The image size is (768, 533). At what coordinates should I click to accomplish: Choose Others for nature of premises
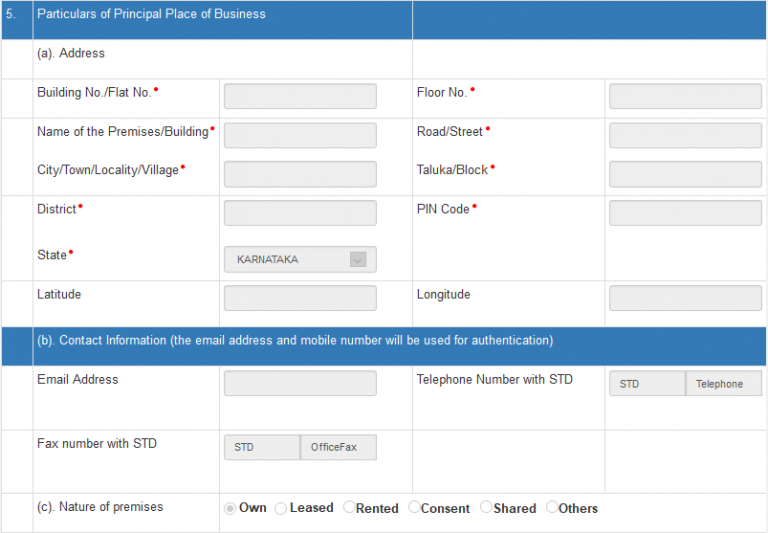(552, 507)
